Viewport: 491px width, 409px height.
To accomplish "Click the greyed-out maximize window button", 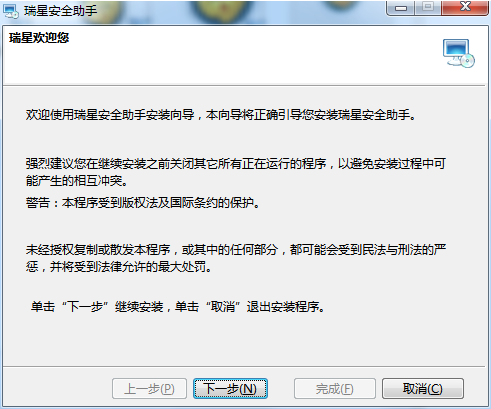I will point(428,7).
